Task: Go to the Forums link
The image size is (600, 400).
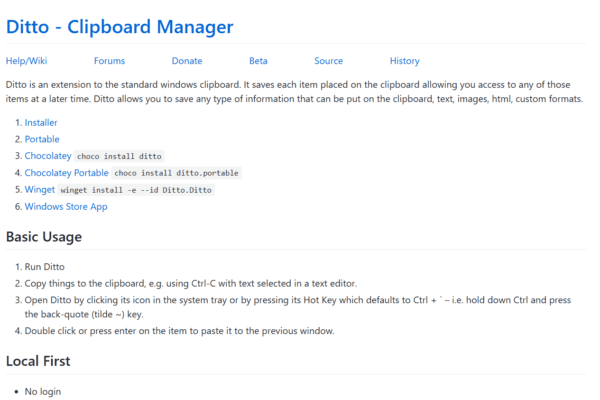Action: point(109,61)
